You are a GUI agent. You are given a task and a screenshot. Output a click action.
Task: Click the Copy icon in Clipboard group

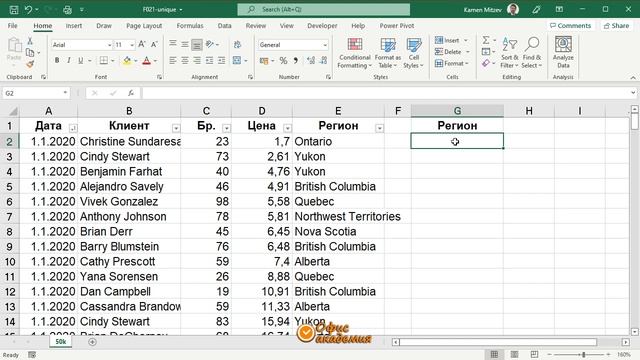30,53
